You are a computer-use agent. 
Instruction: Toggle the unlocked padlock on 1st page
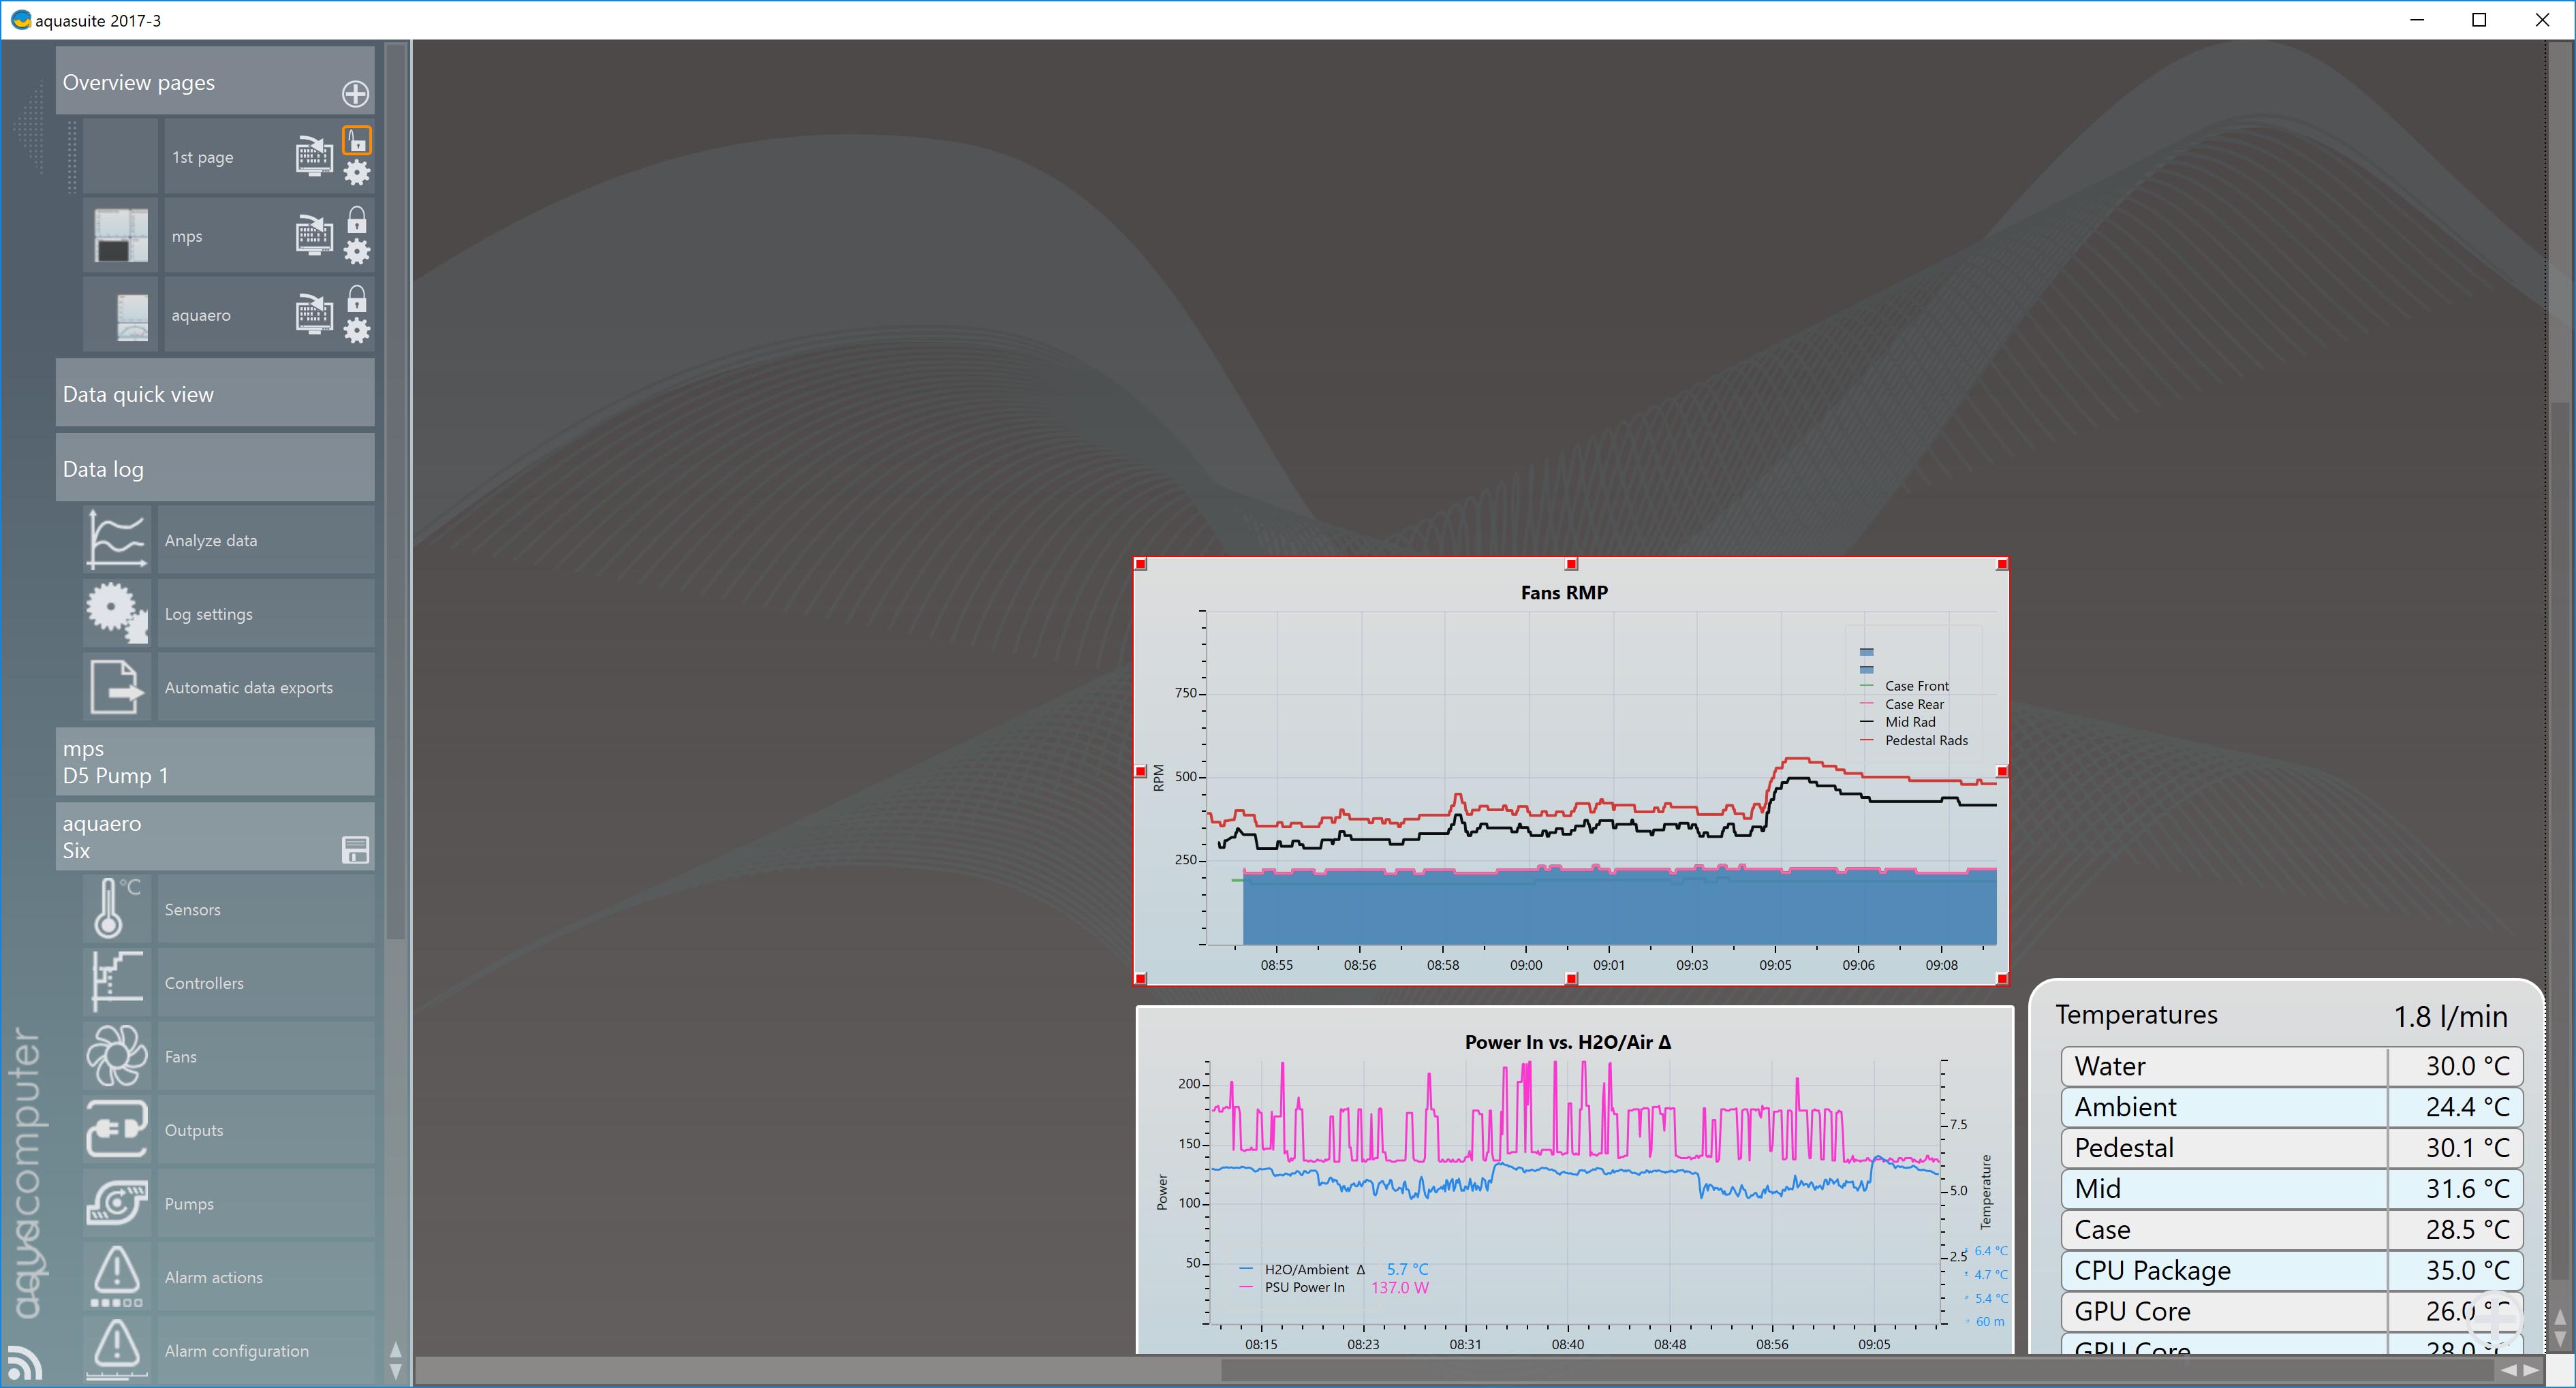point(357,140)
